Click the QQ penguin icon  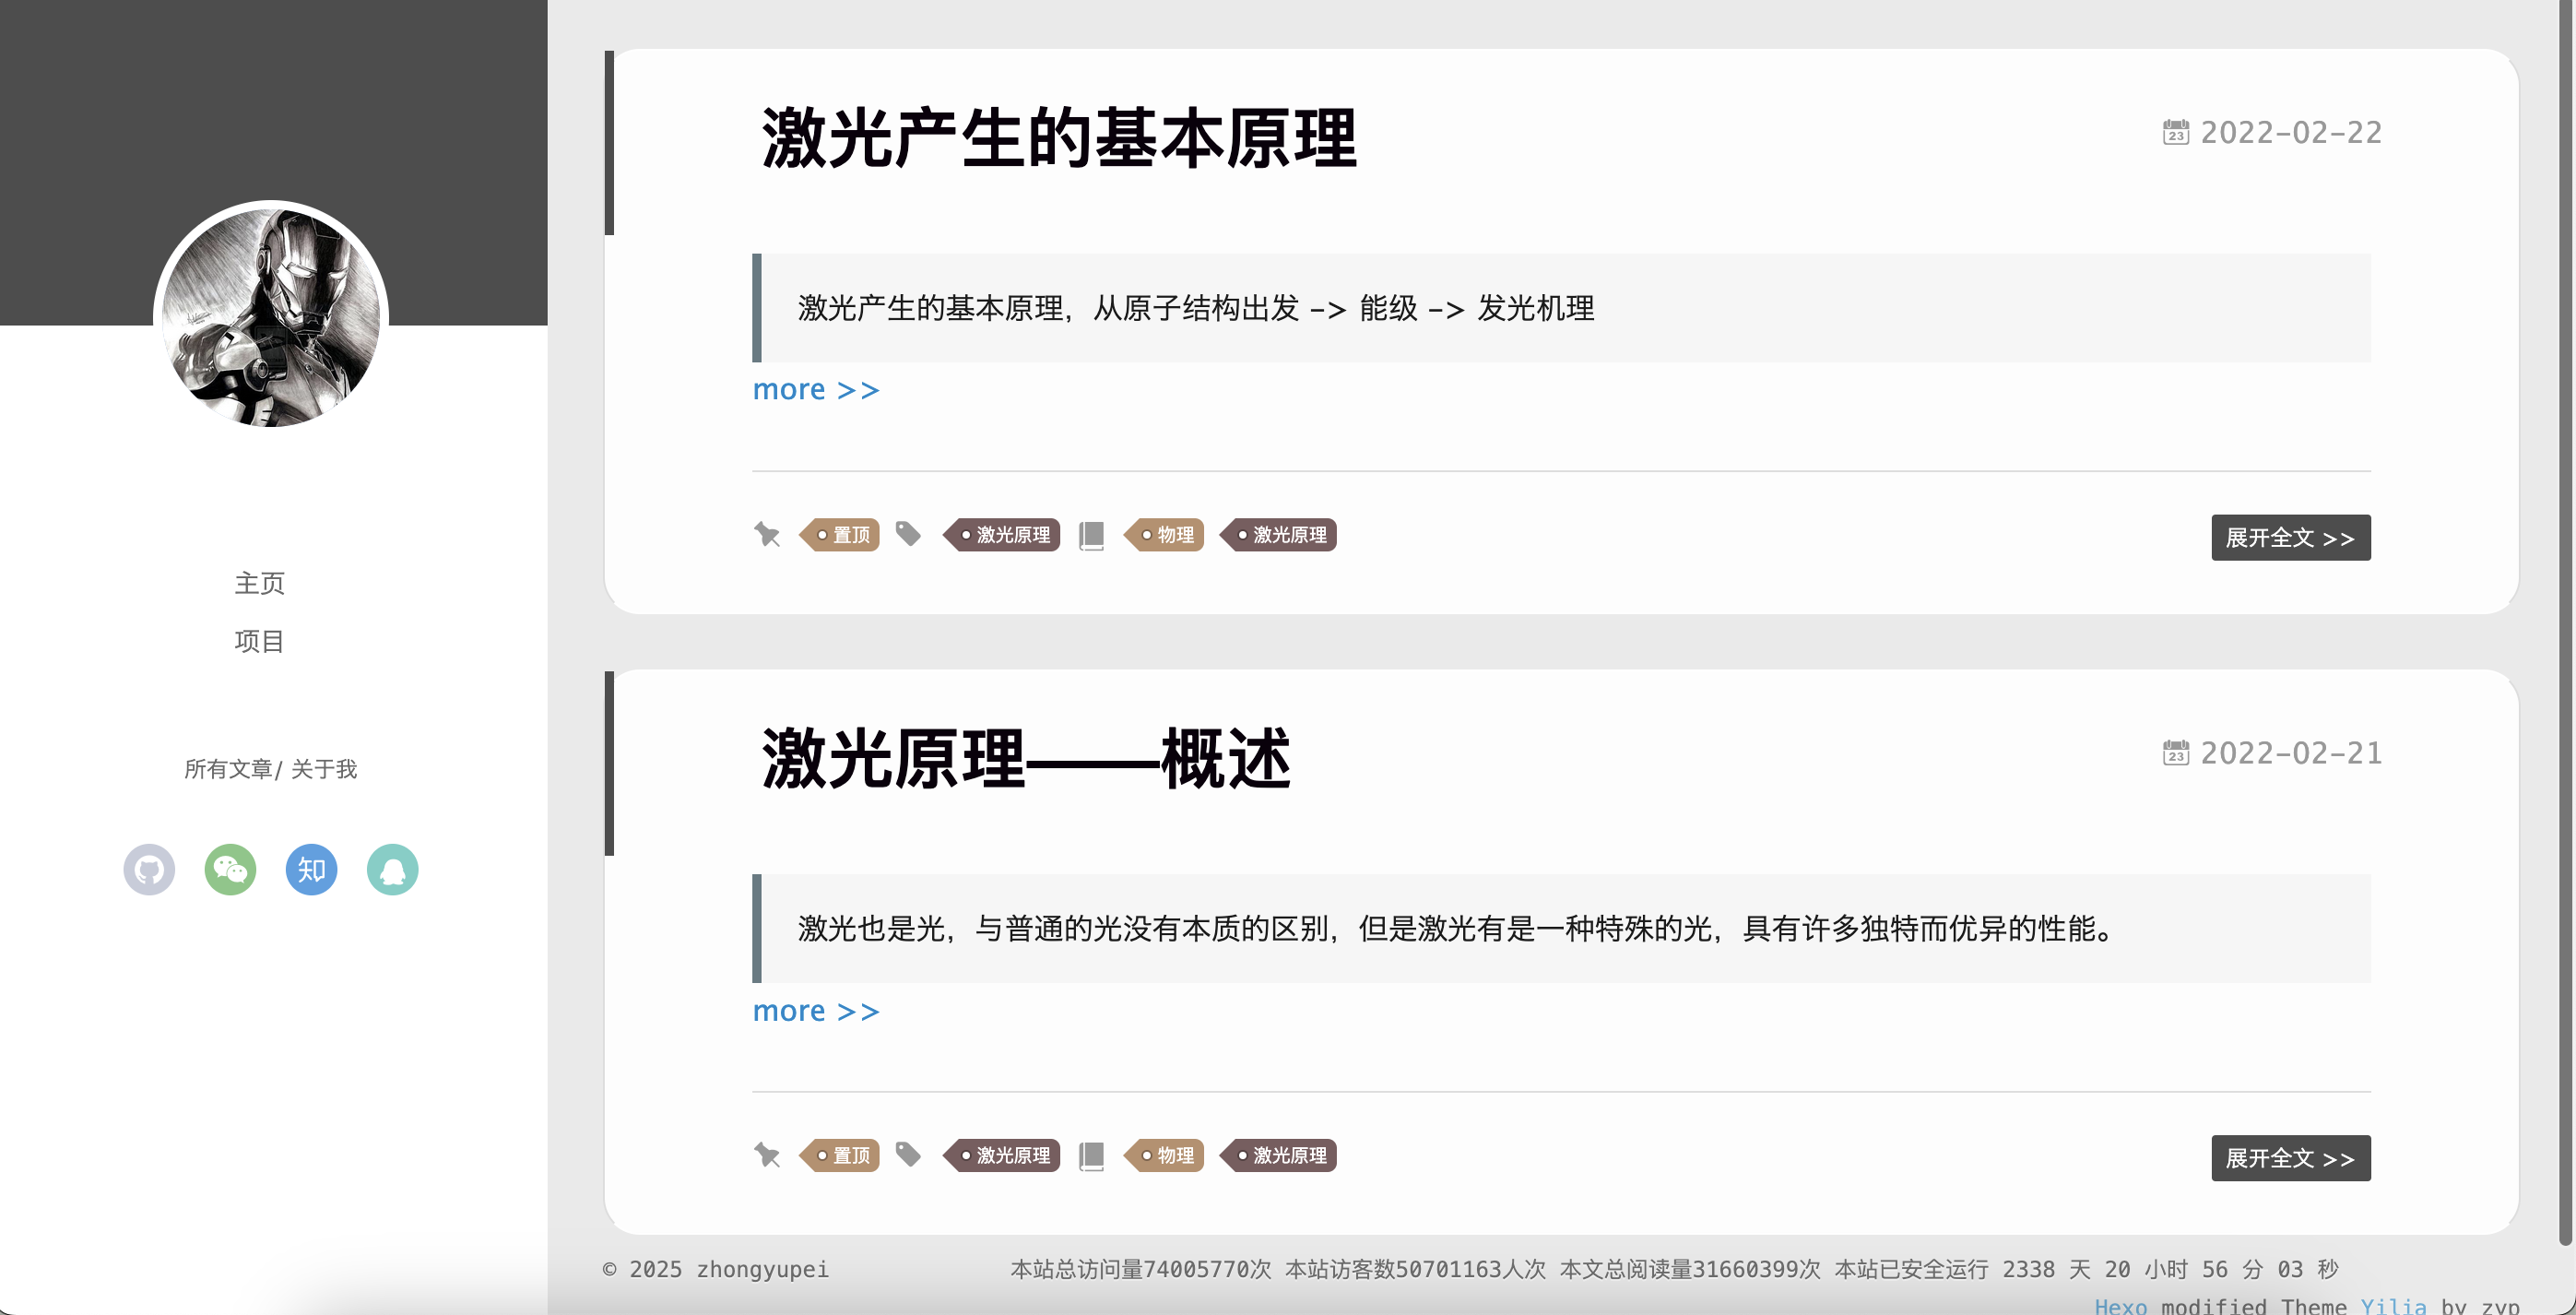pos(392,869)
